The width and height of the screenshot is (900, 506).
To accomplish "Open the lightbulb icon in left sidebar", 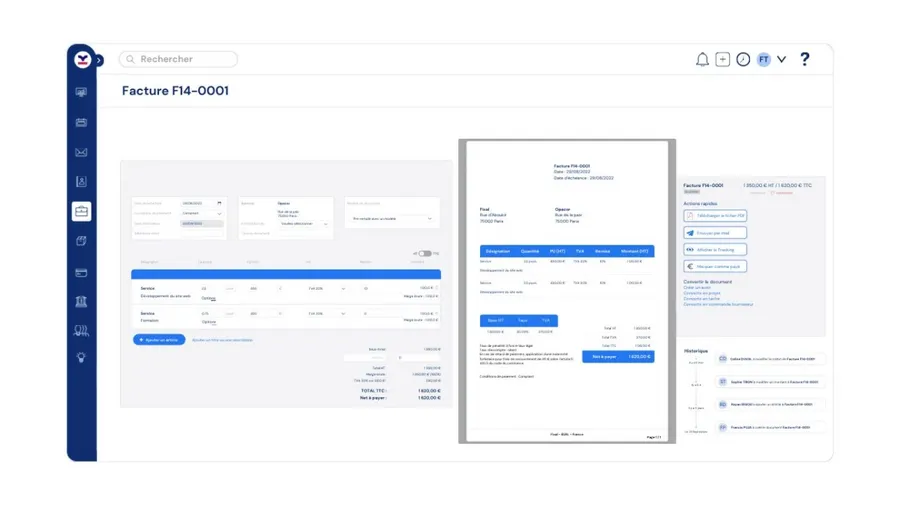I will pyautogui.click(x=81, y=357).
